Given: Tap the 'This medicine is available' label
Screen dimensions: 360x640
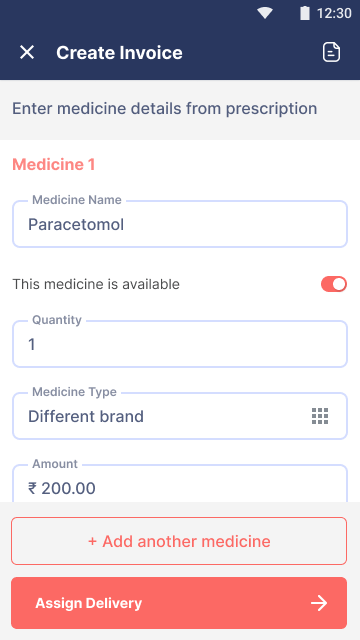Looking at the screenshot, I should (96, 284).
